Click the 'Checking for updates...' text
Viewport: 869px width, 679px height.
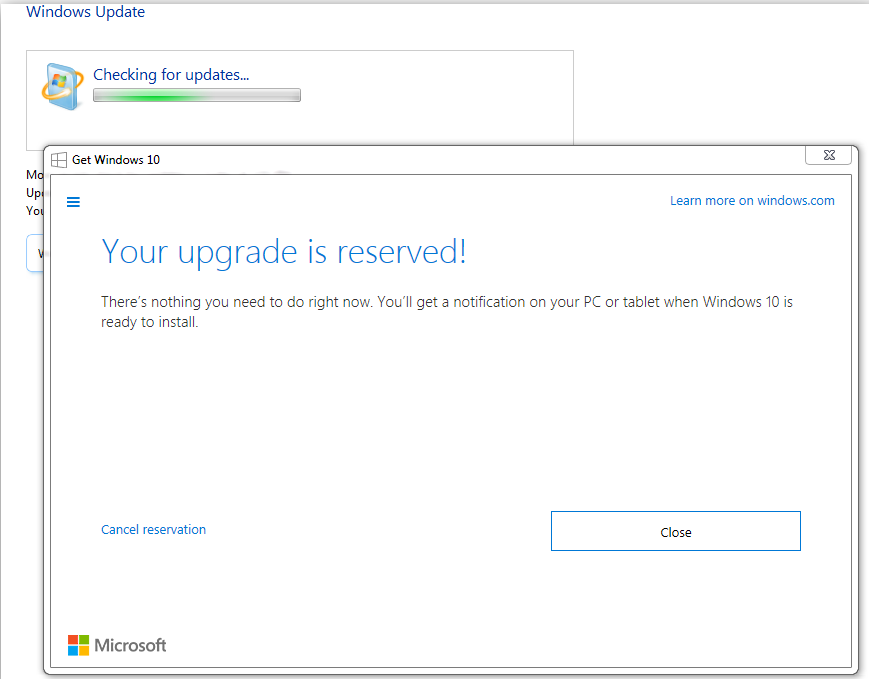pyautogui.click(x=171, y=75)
